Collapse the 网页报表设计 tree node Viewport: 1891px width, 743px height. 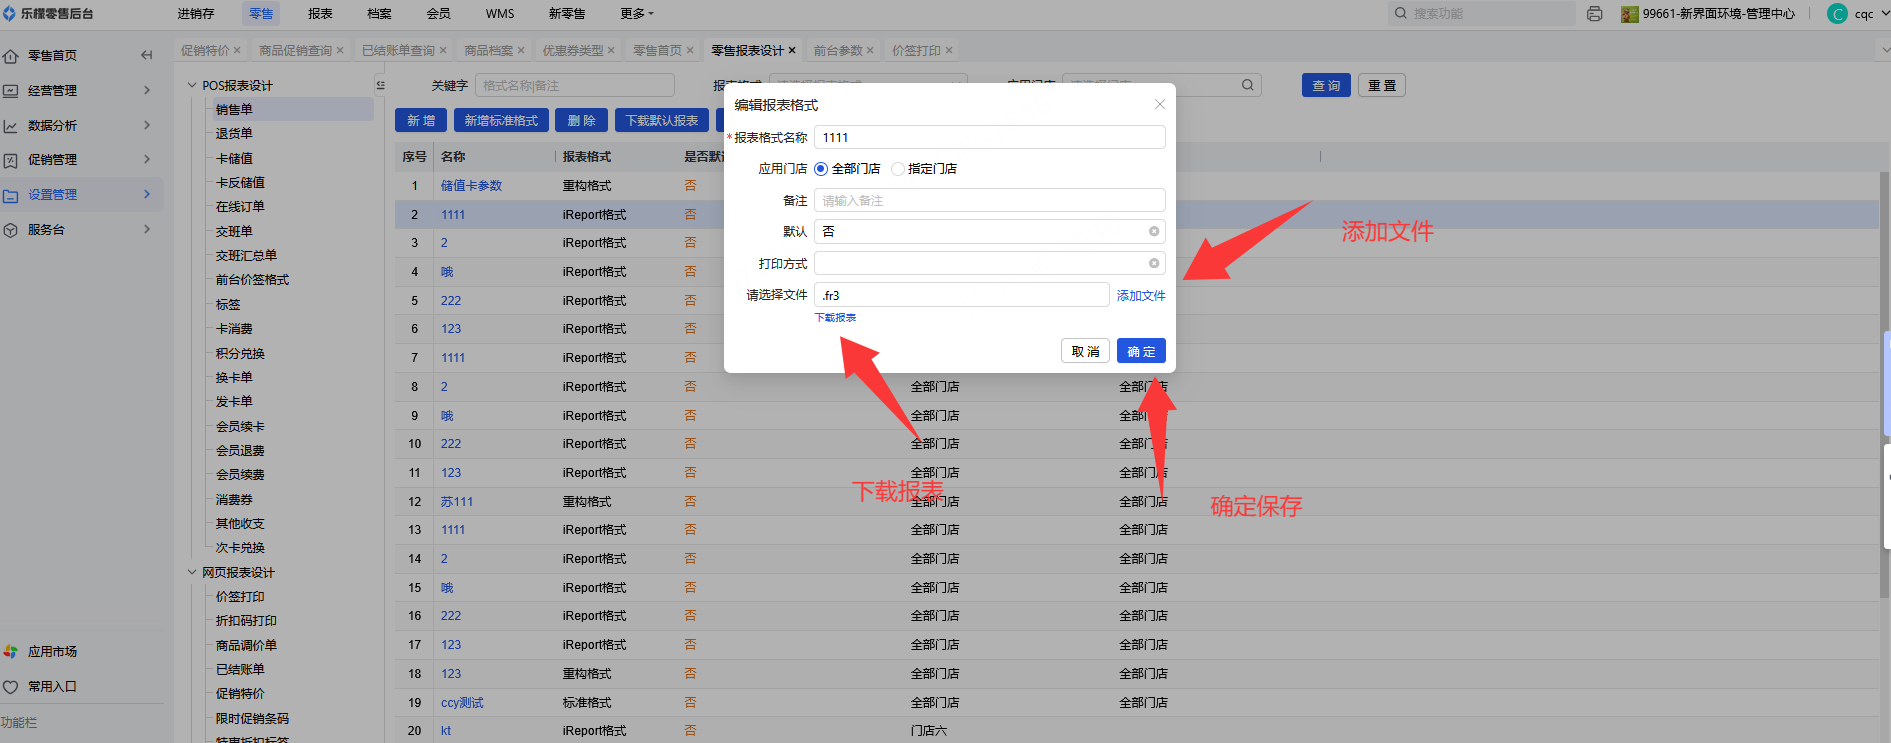[x=192, y=573]
